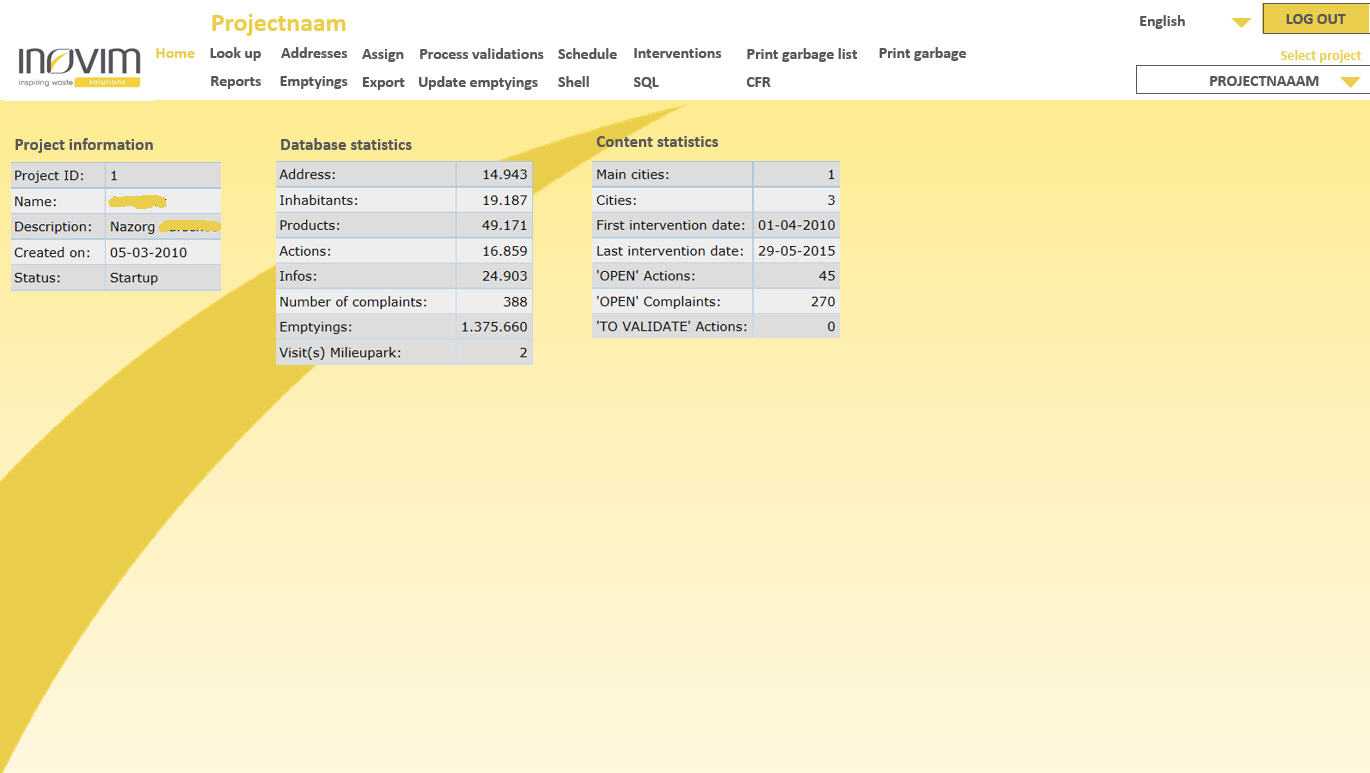Click the Cities value 3
The image size is (1370, 773).
coord(831,200)
